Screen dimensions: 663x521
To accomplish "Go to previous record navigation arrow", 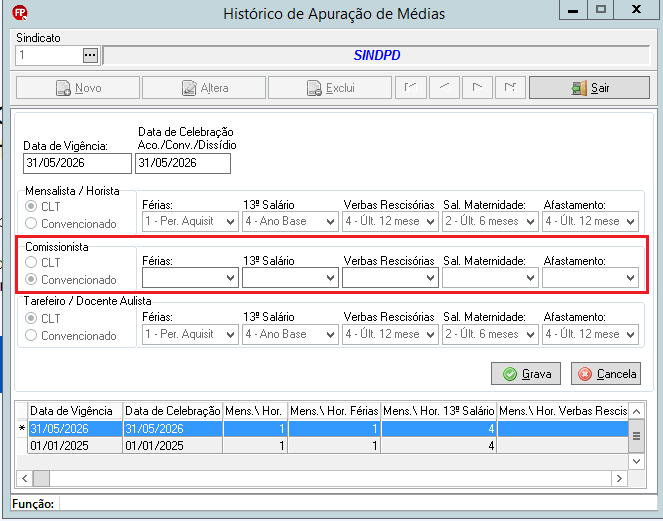I will [x=444, y=88].
